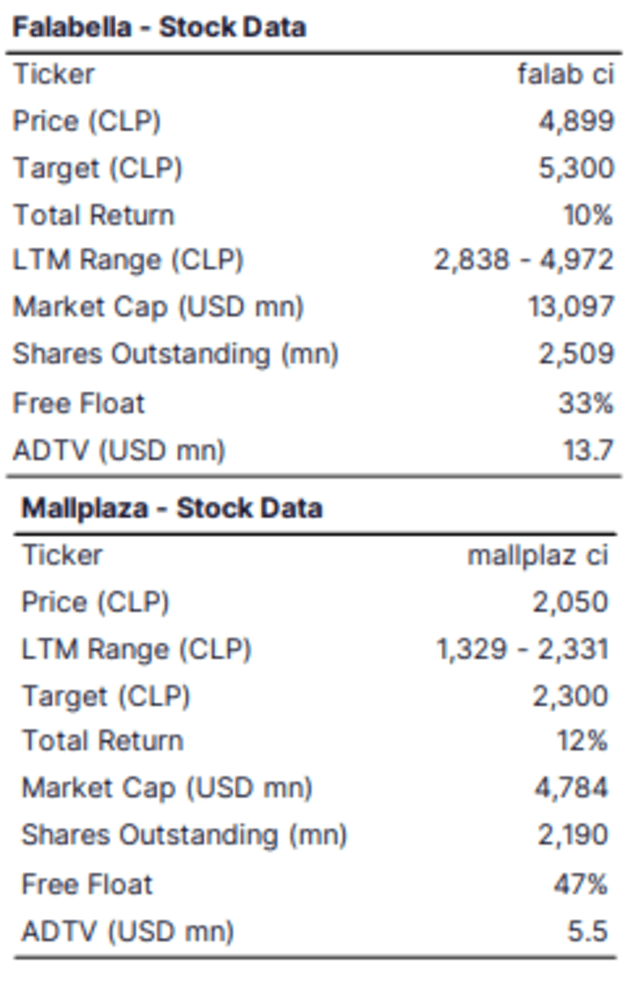
Task: Select market cap value 13,097
Action: [x=571, y=307]
